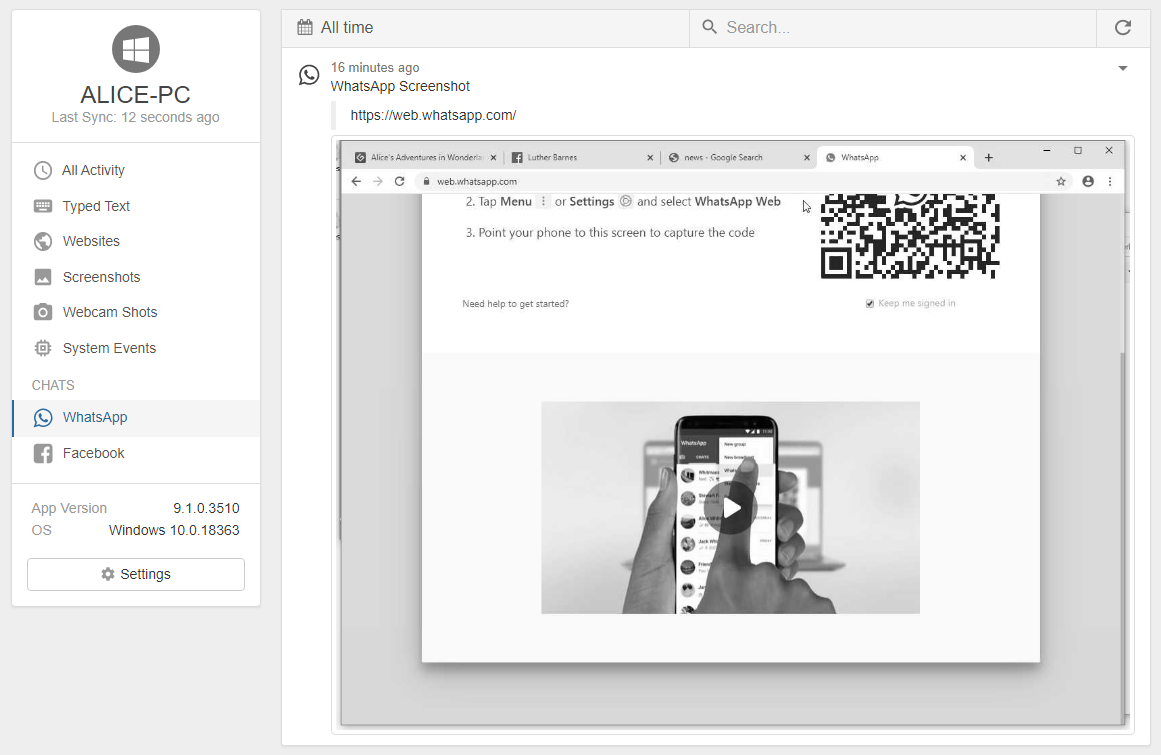Viewport: 1161px width, 755px height.
Task: Click the chip icon beside System Events
Action: 43,348
